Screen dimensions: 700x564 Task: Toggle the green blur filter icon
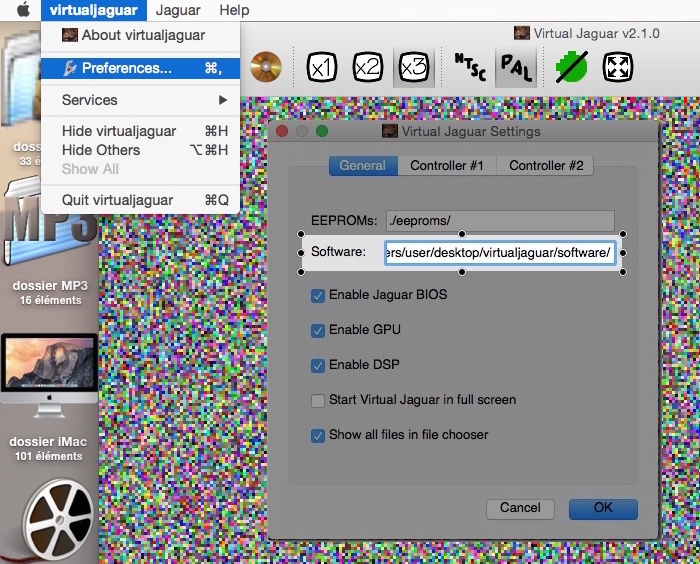pos(571,67)
